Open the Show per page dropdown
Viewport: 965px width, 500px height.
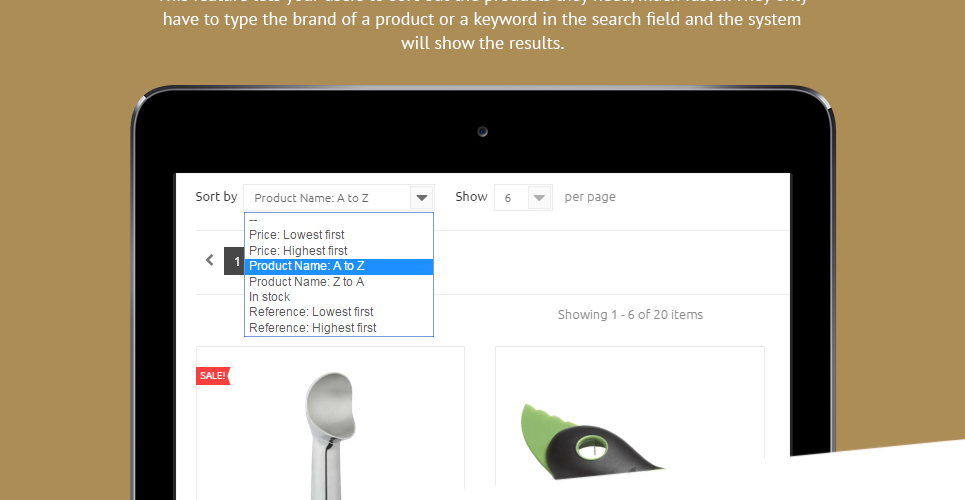523,198
